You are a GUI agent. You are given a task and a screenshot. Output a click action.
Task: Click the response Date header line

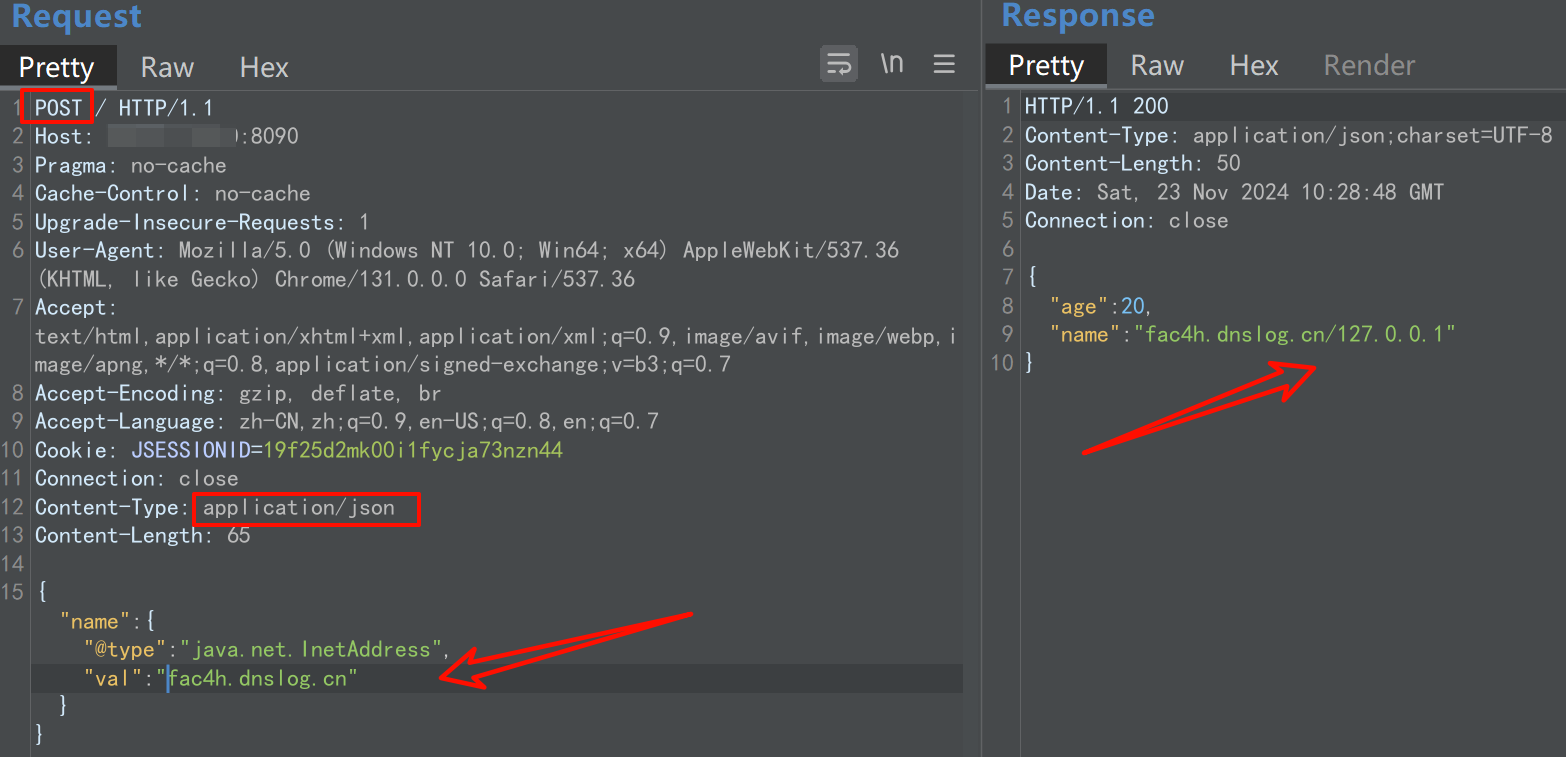coord(1235,192)
